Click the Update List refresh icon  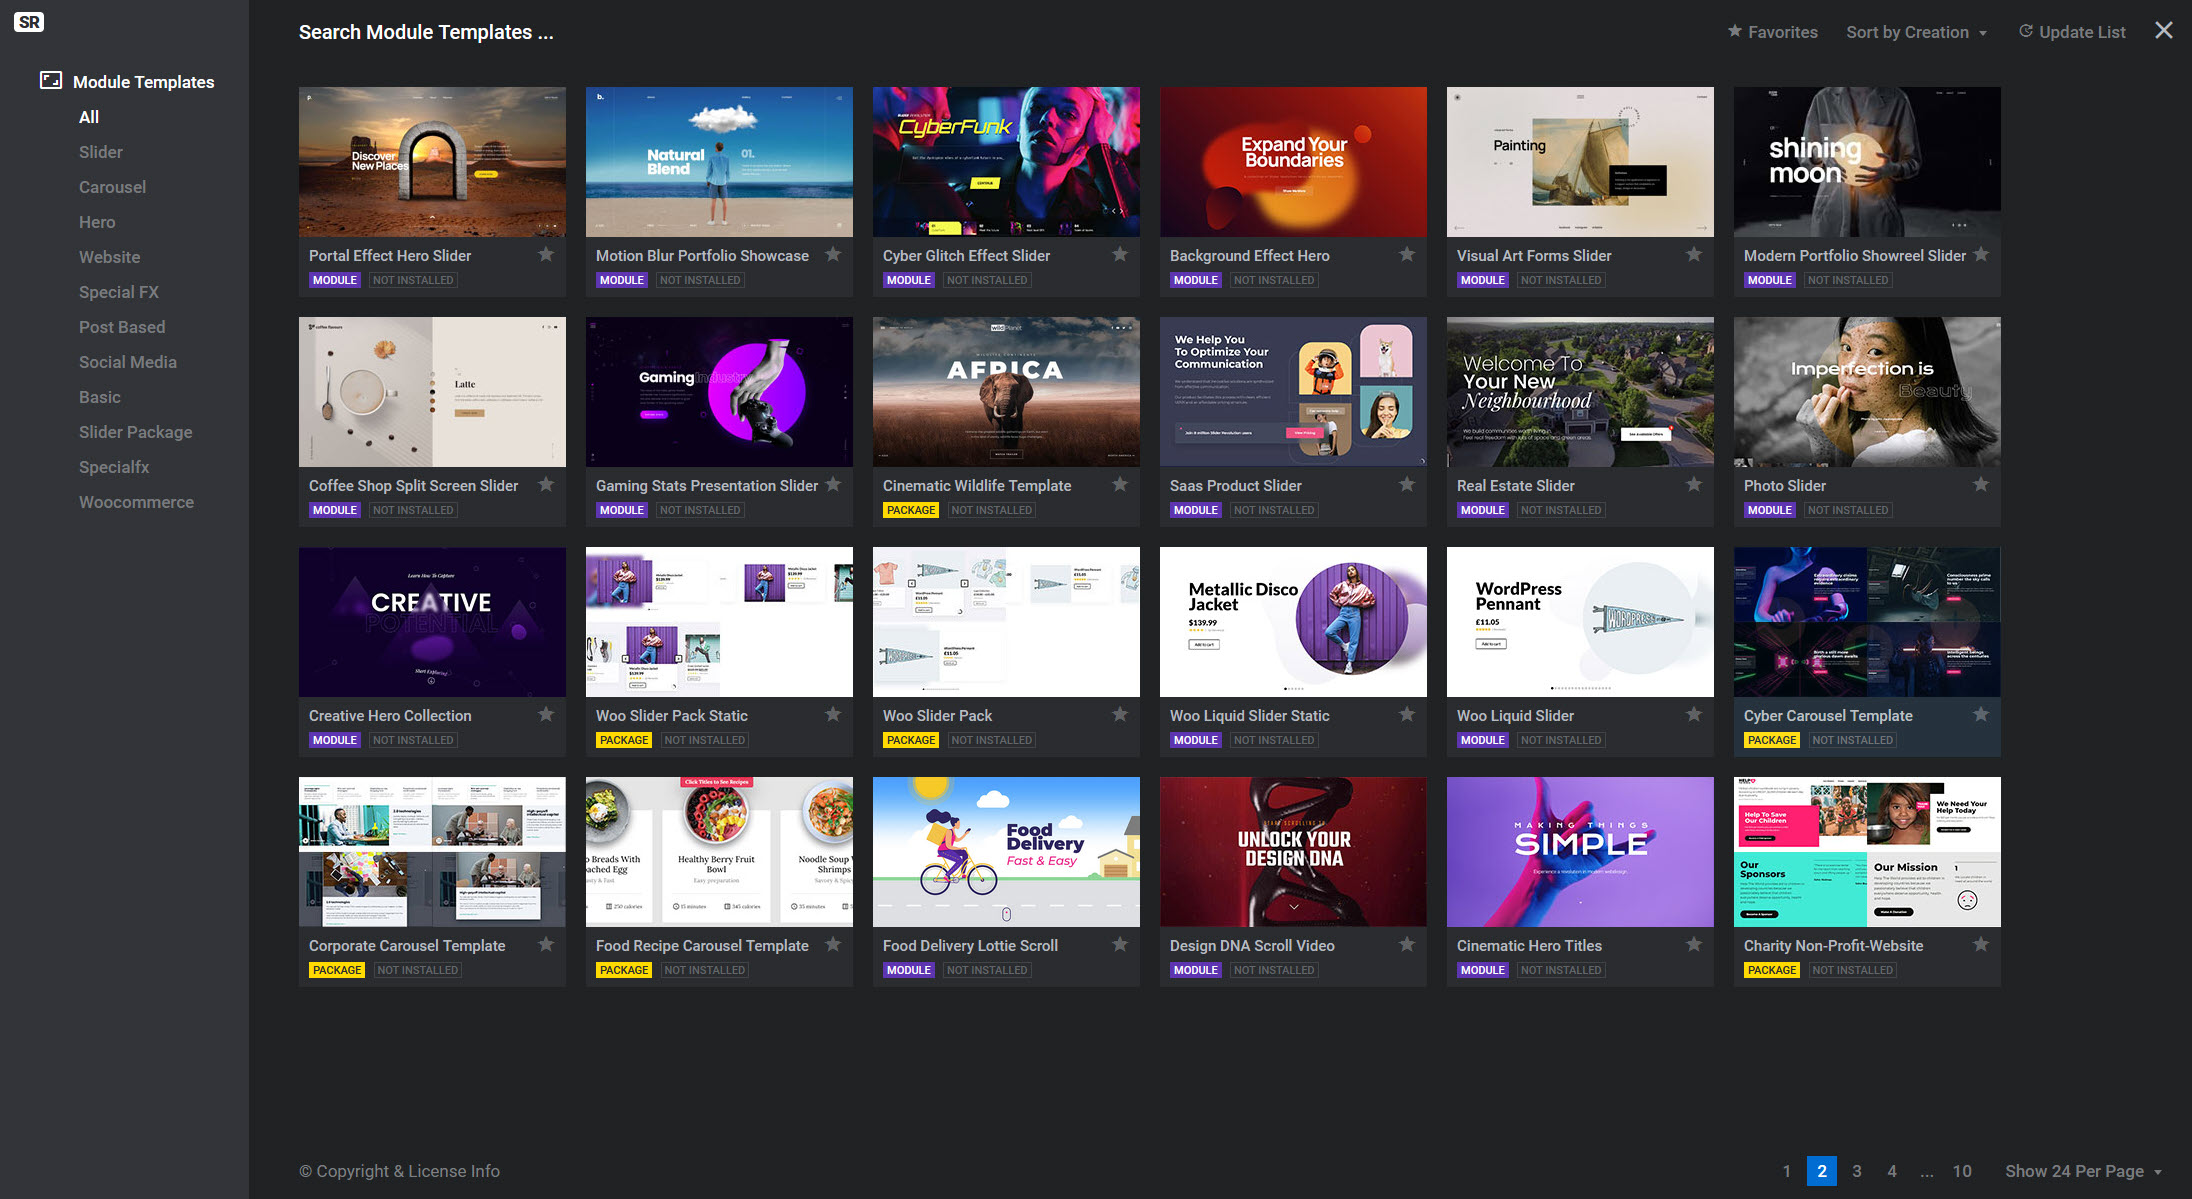point(2026,32)
